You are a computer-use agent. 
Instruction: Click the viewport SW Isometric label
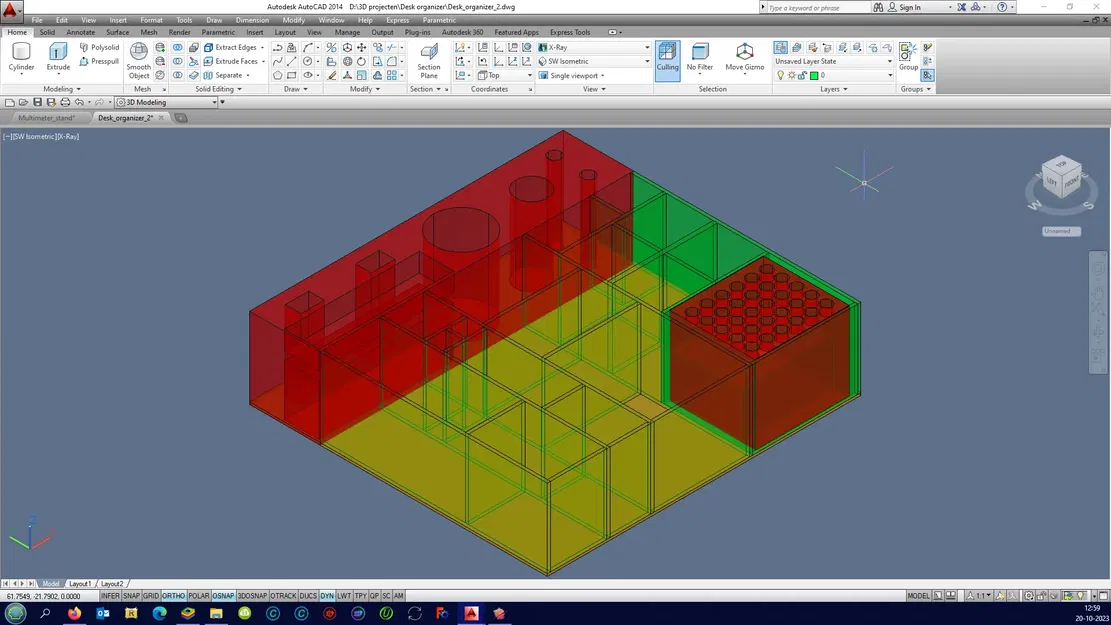(x=33, y=137)
